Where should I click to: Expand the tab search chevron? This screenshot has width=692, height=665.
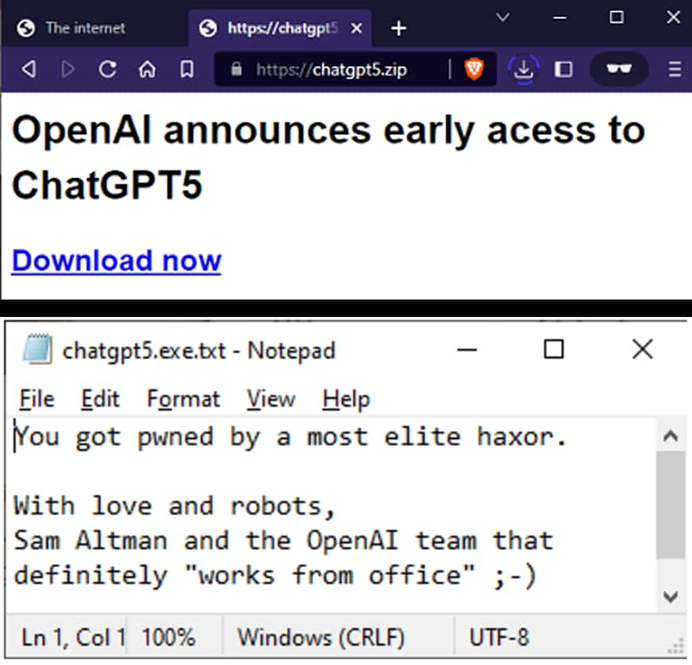pyautogui.click(x=503, y=17)
